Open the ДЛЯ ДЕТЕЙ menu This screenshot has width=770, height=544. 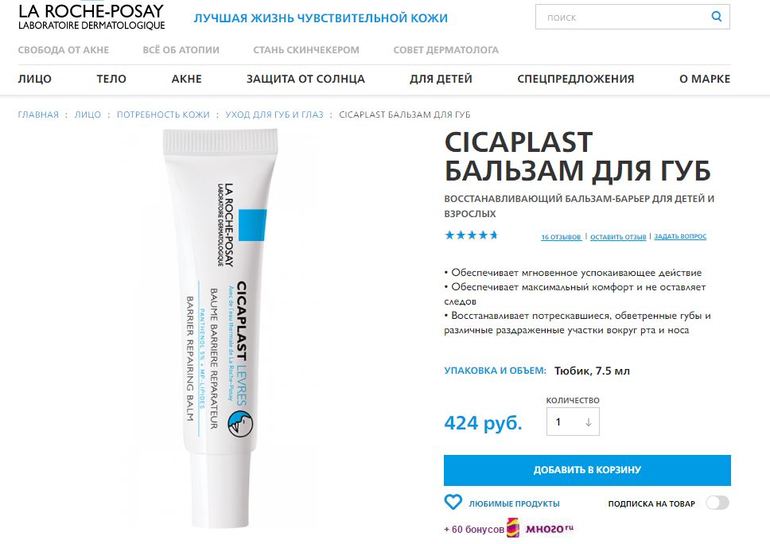(440, 79)
